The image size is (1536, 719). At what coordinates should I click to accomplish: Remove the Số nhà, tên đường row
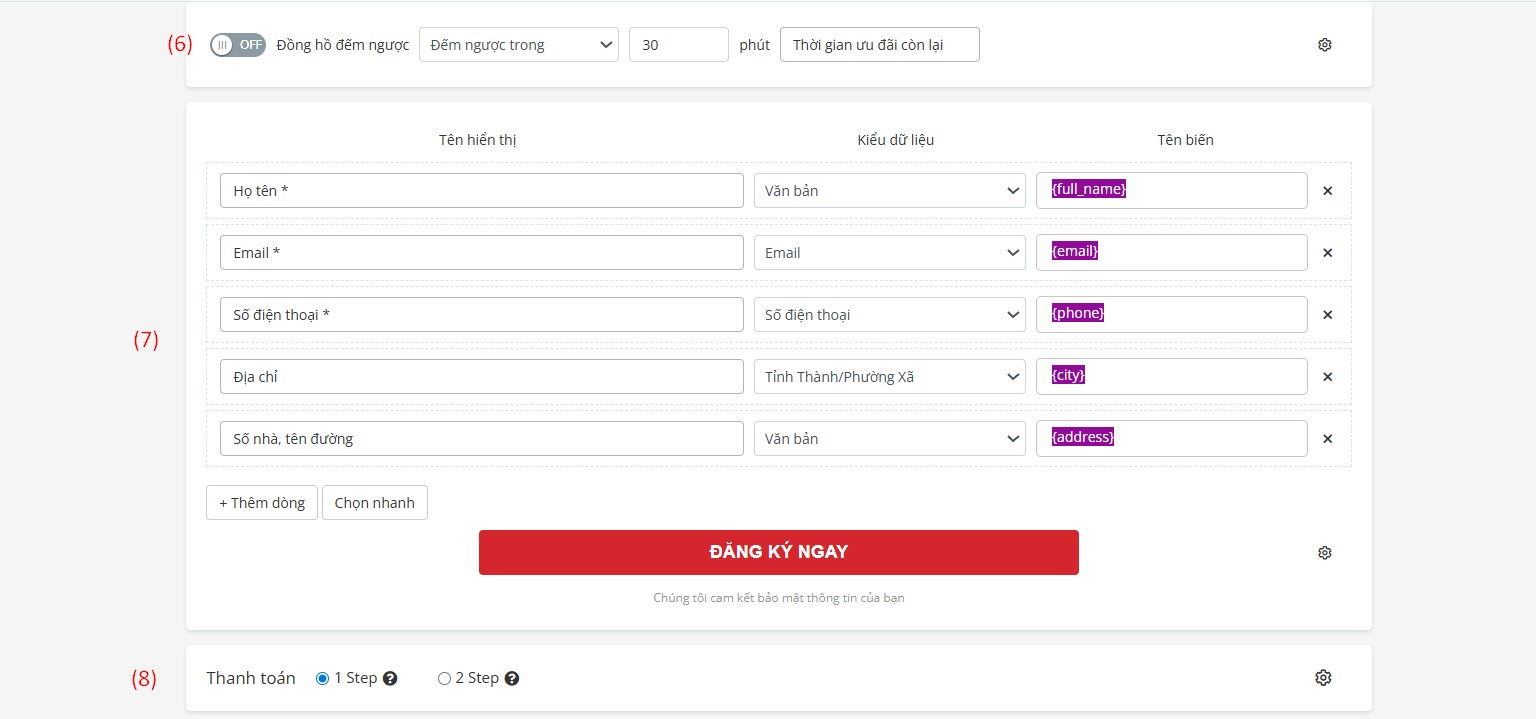coord(1327,438)
